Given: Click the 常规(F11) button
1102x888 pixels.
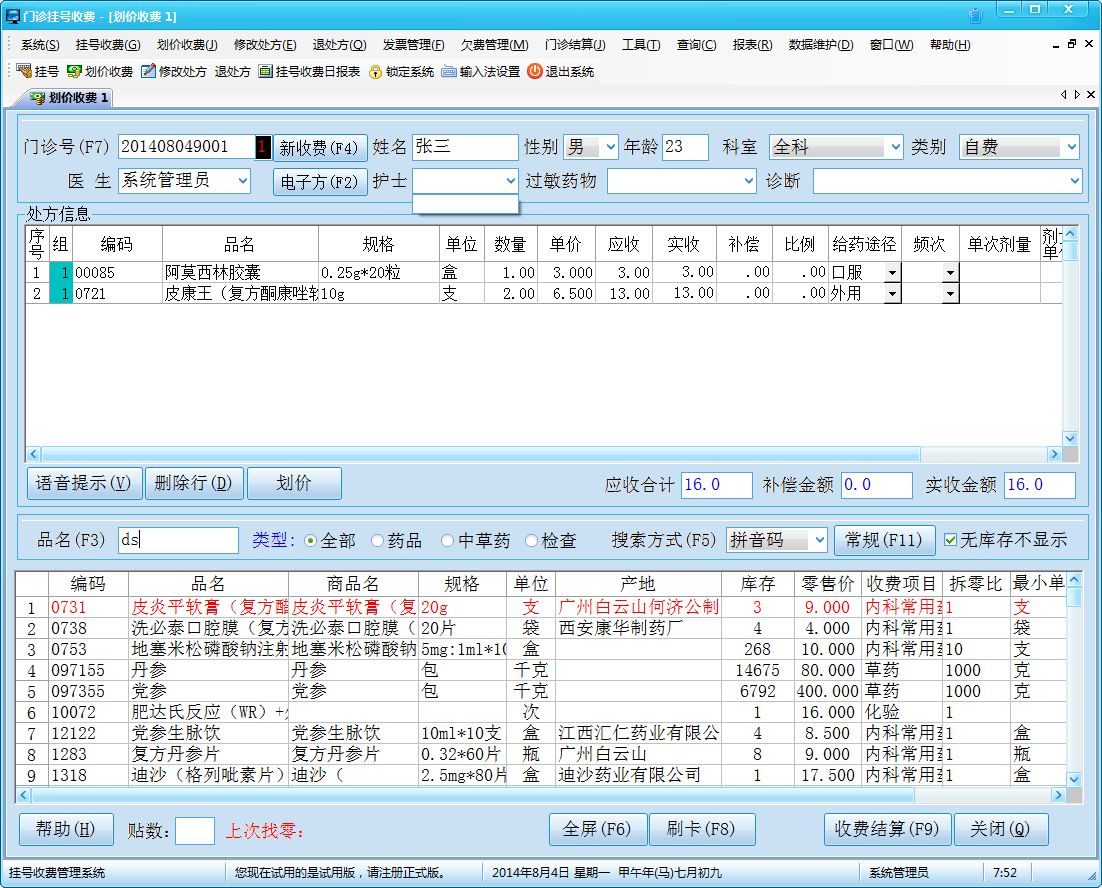Looking at the screenshot, I should click(x=884, y=540).
